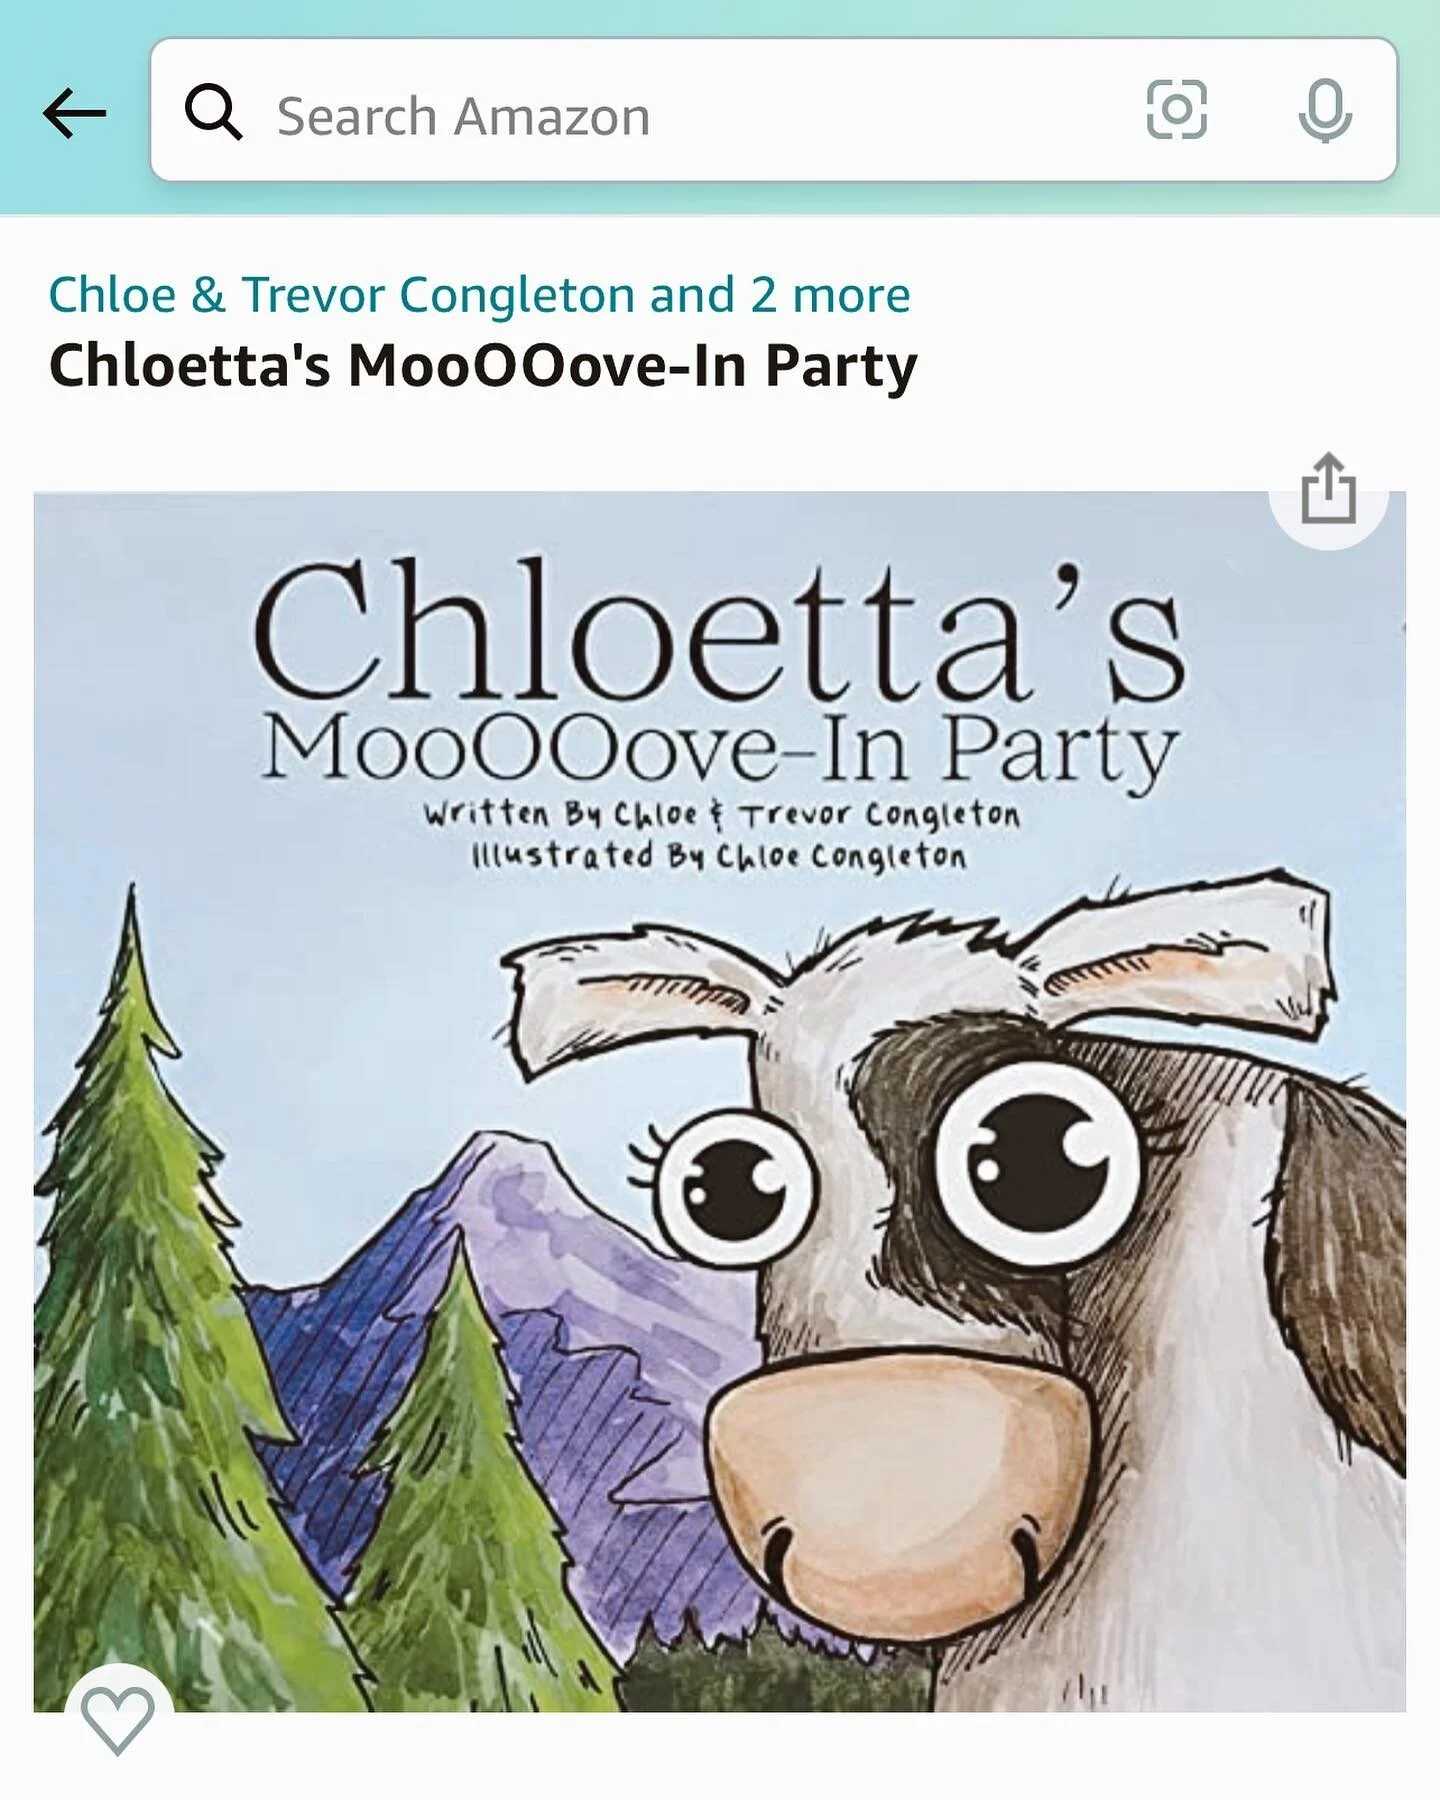Viewport: 1440px width, 1800px height.
Task: Start voice search with the microphone
Action: click(1325, 111)
